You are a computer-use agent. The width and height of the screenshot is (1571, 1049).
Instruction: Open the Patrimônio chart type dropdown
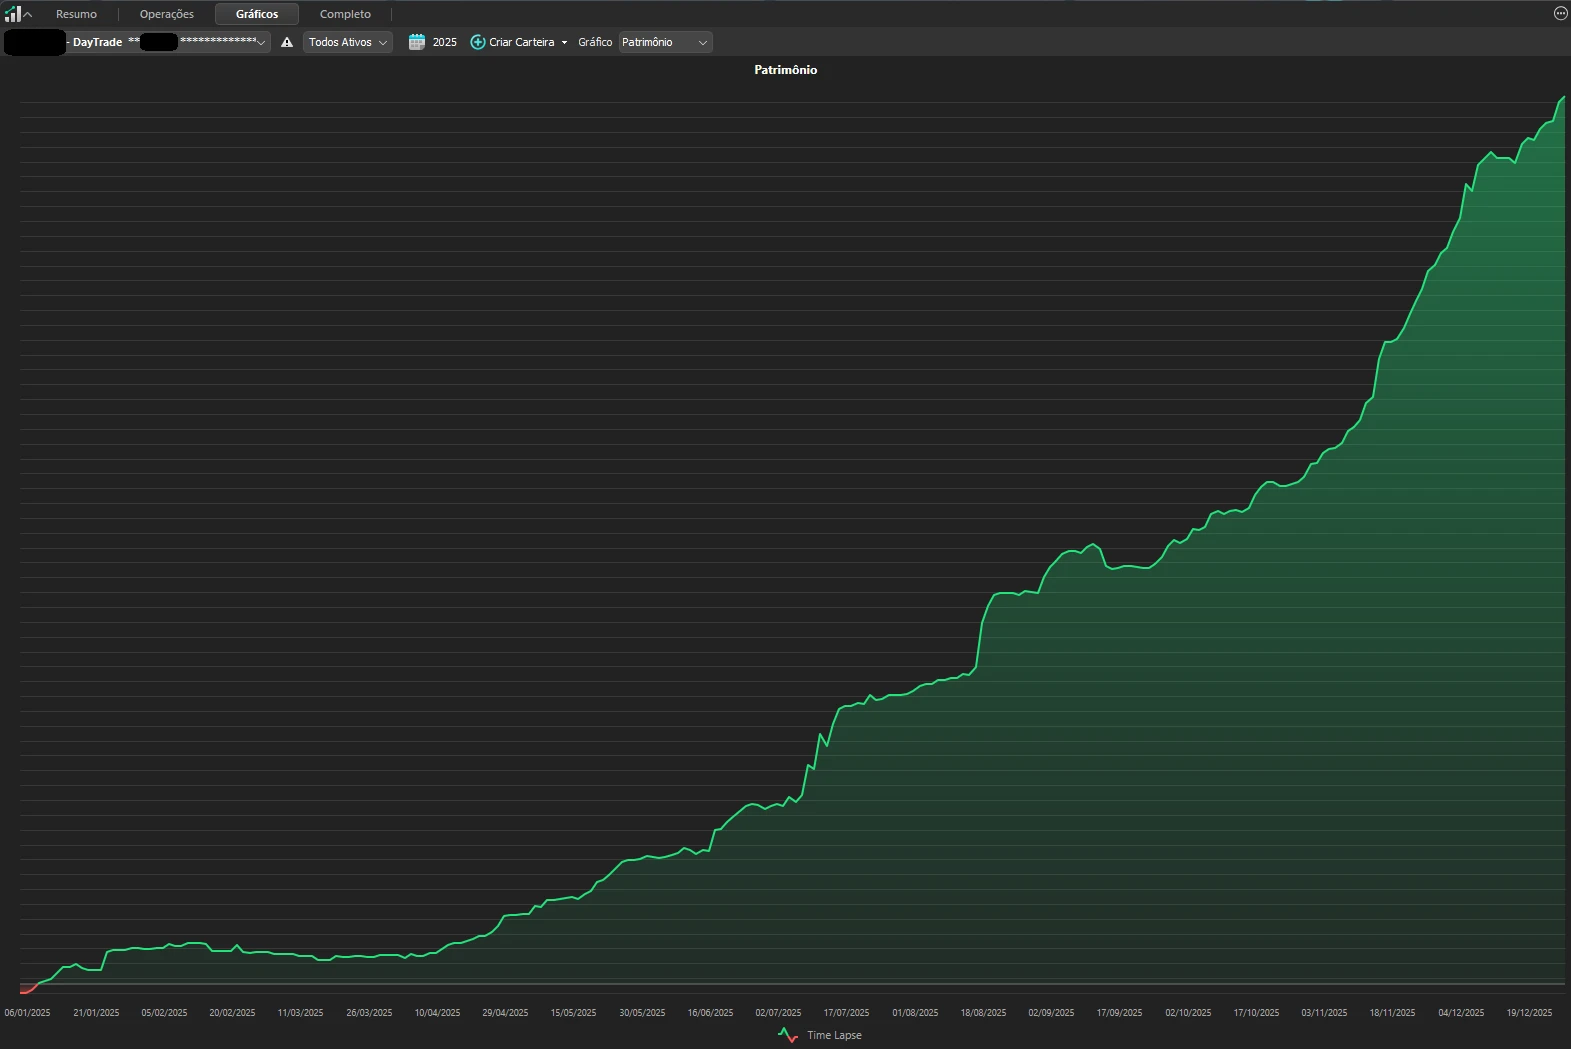pyautogui.click(x=665, y=42)
